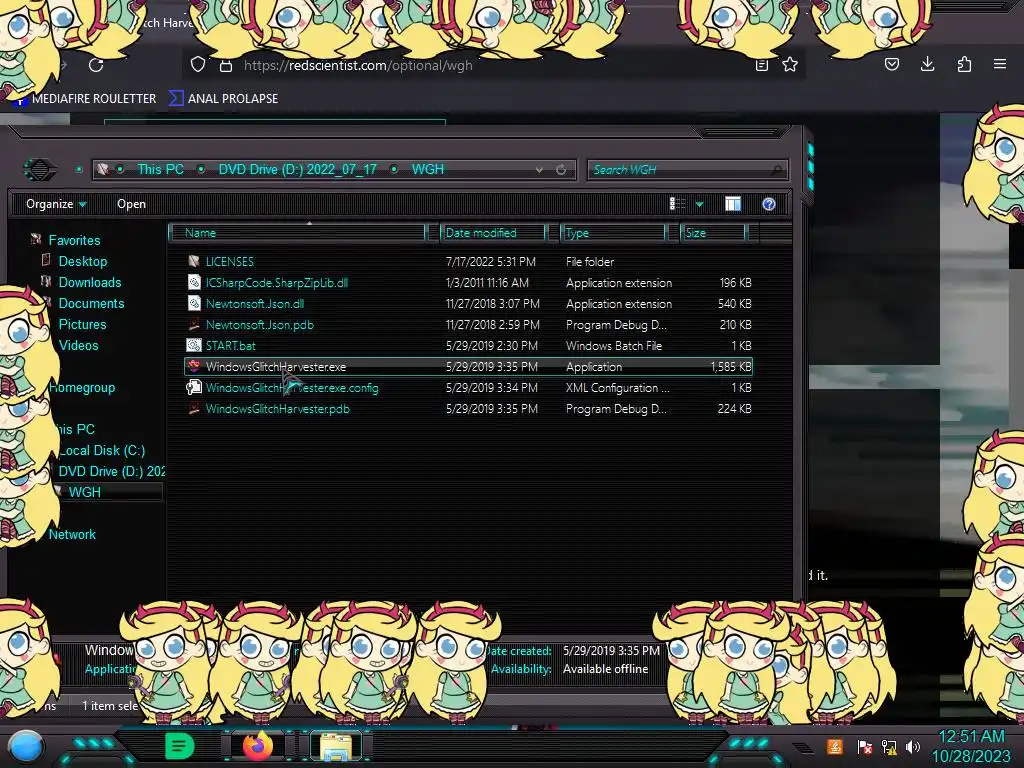Screen dimensions: 1024x768
Task: Reload the Firefox page
Action: point(96,65)
